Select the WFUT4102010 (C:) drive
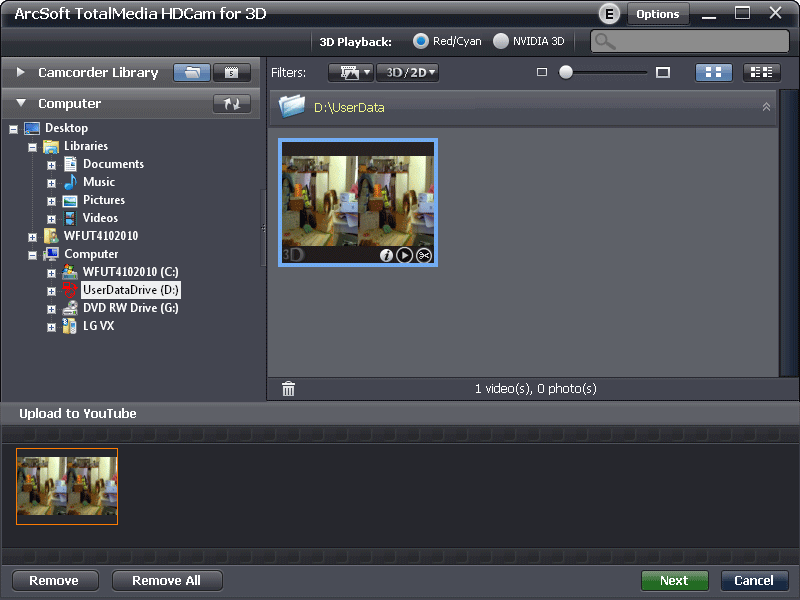The image size is (800, 600). [131, 272]
